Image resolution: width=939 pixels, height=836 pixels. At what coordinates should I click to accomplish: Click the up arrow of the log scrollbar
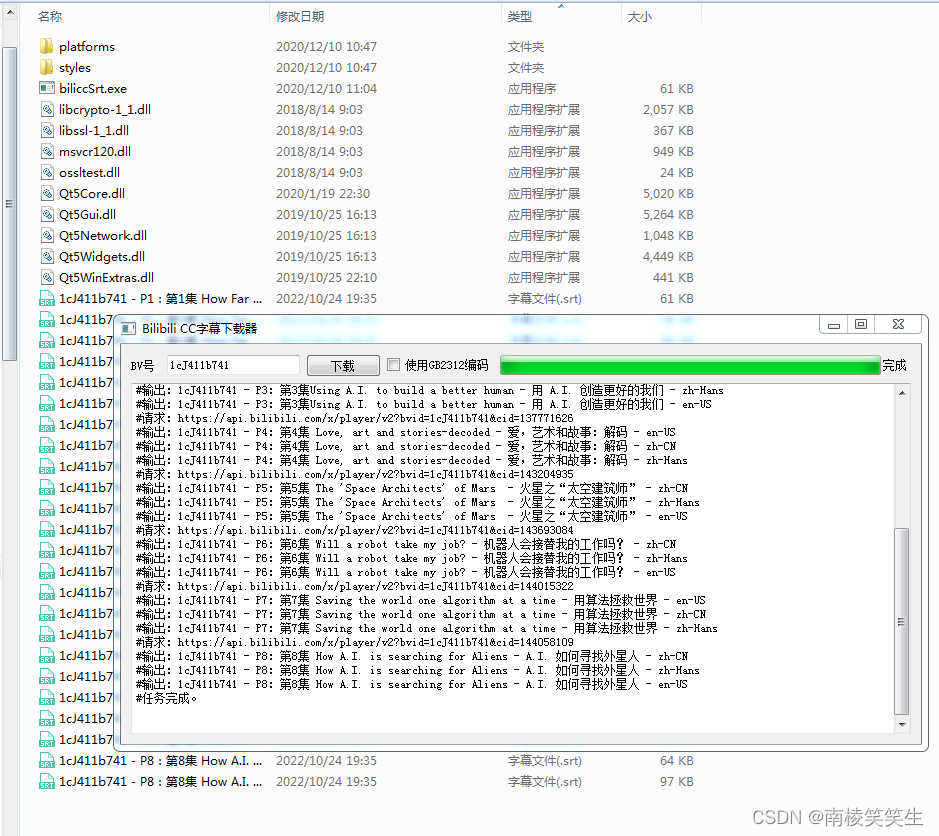pos(902,392)
